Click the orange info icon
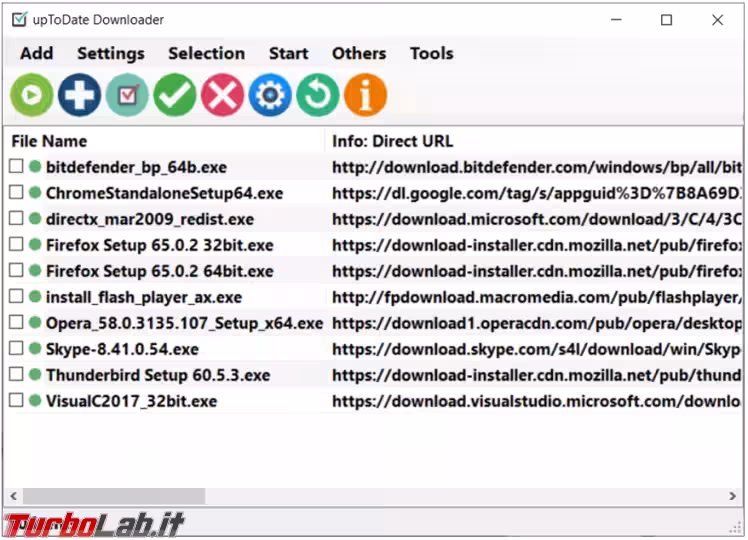 click(x=365, y=95)
